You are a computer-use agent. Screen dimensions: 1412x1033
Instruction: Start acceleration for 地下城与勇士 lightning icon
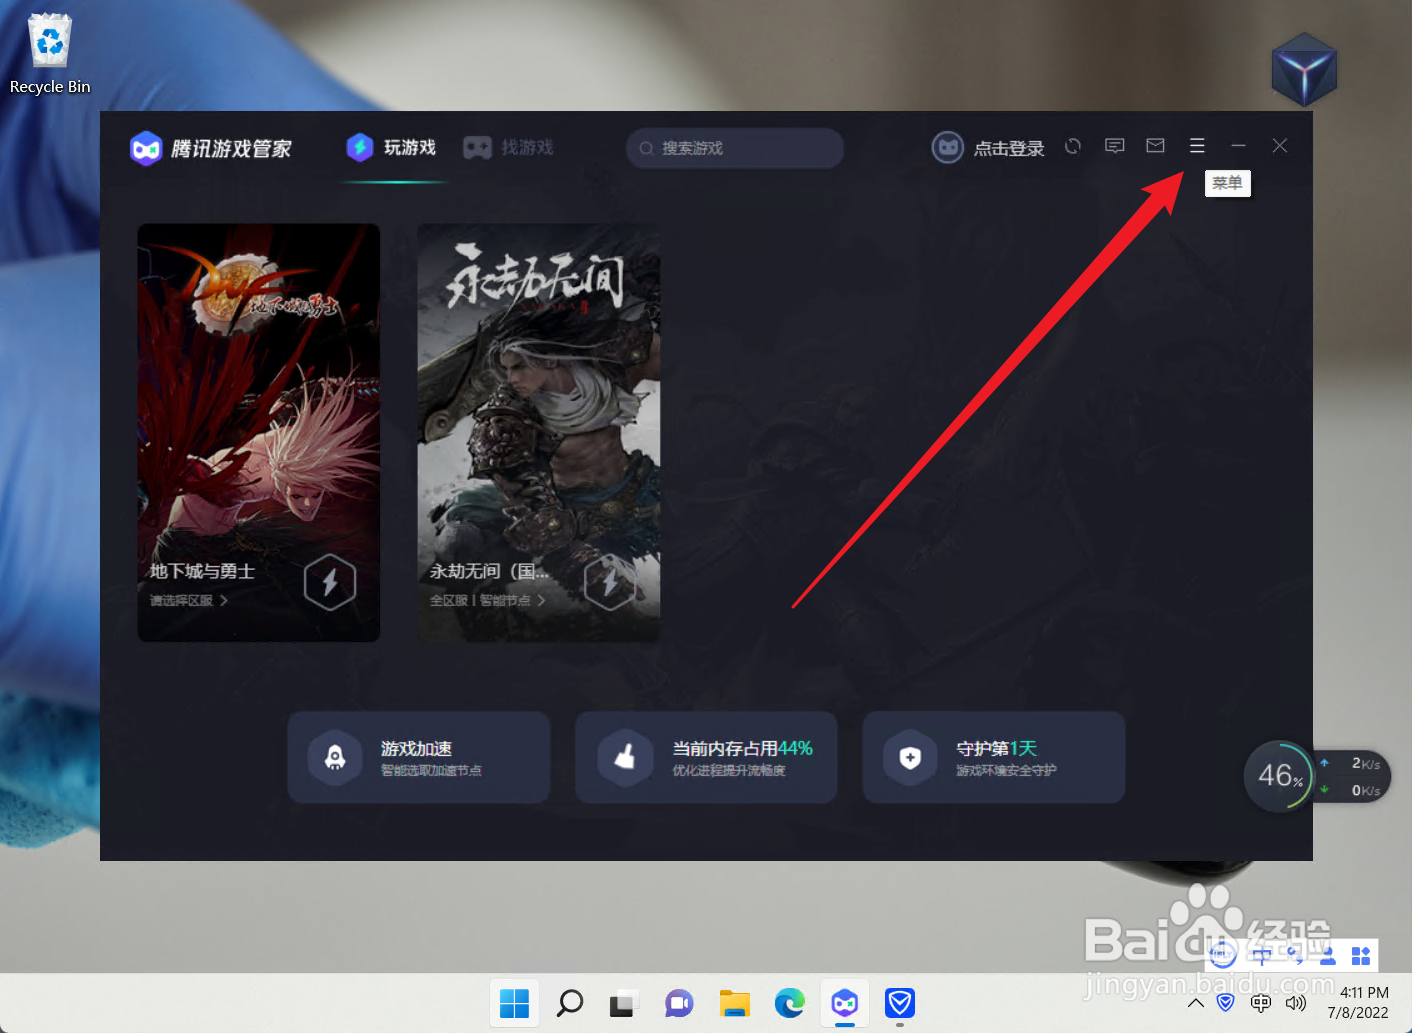click(330, 582)
